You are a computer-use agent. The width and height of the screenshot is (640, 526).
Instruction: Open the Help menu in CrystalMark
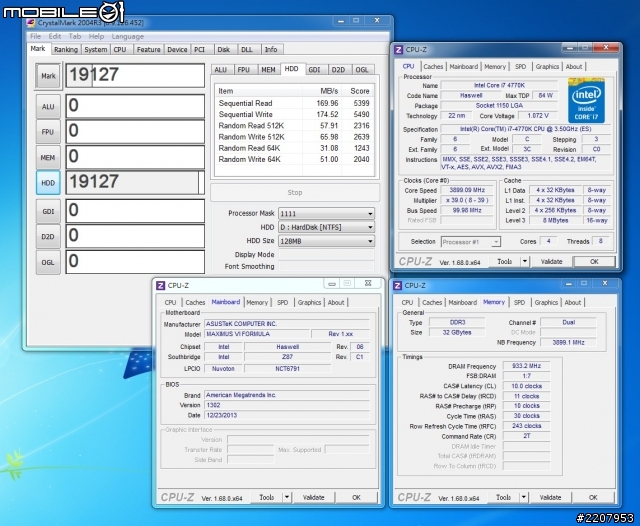pyautogui.click(x=96, y=36)
